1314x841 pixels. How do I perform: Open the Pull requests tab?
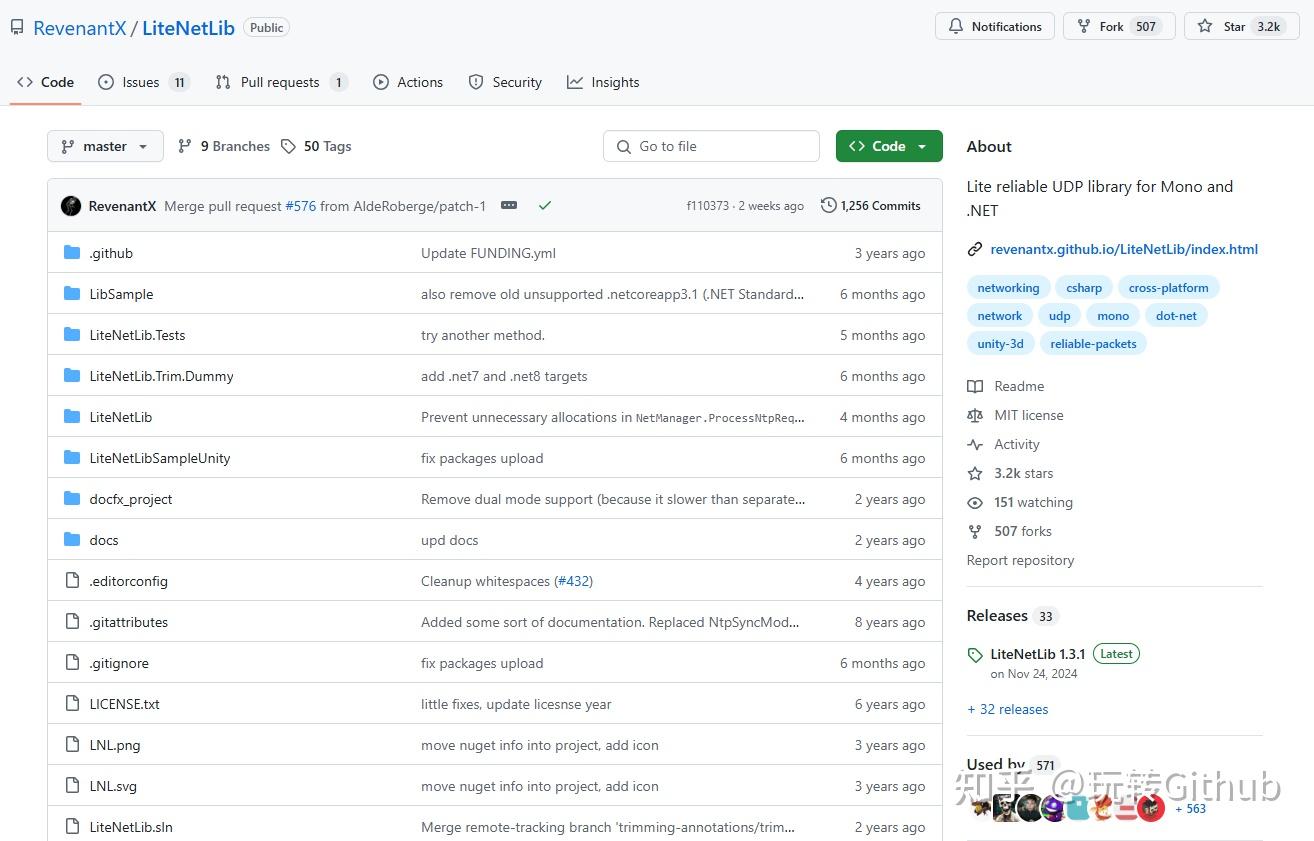280,83
